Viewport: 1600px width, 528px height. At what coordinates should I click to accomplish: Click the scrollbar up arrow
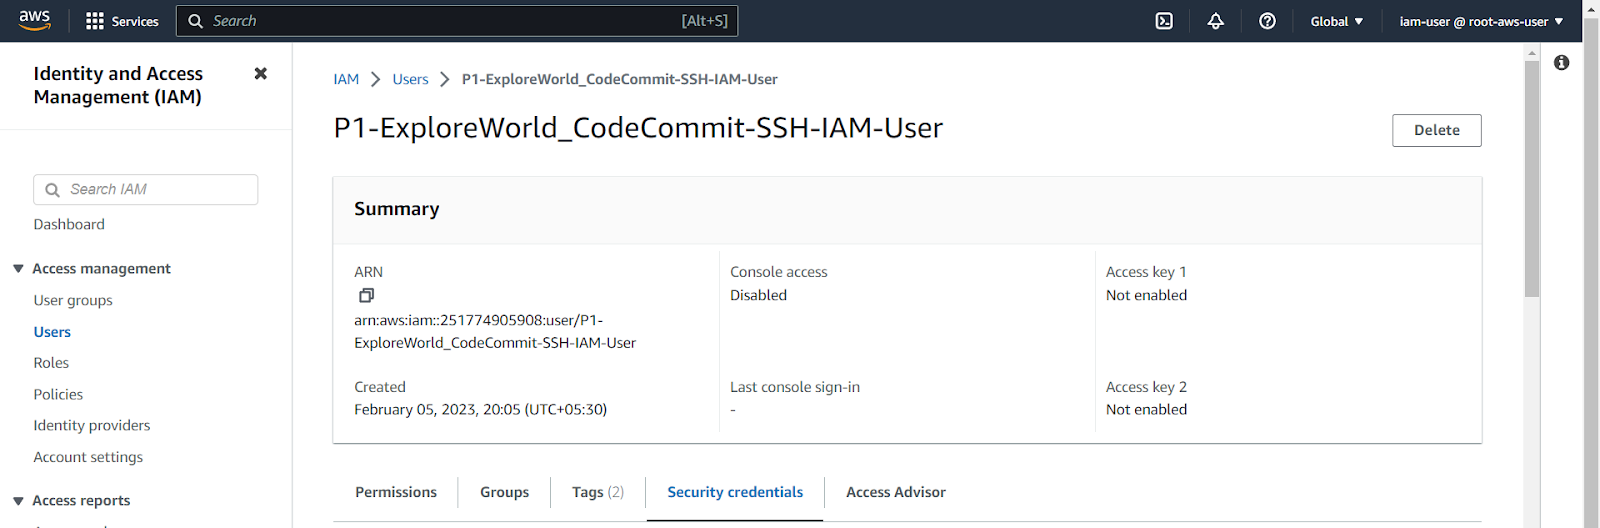pyautogui.click(x=1531, y=54)
